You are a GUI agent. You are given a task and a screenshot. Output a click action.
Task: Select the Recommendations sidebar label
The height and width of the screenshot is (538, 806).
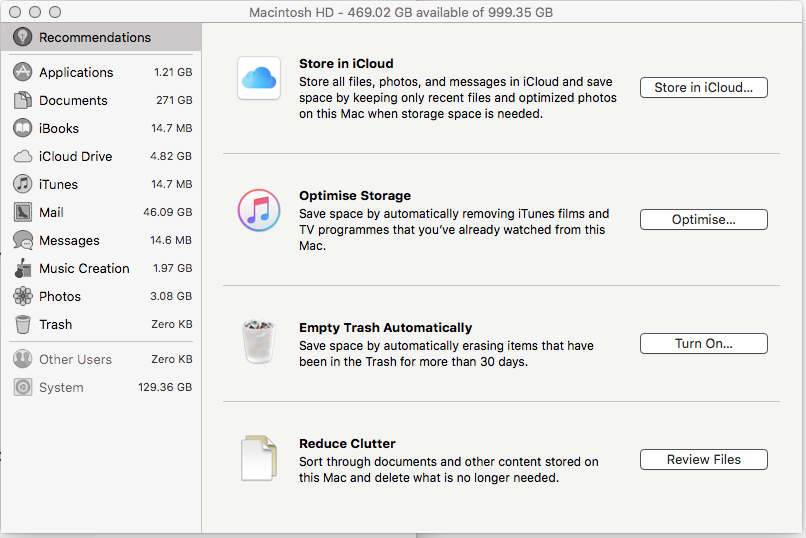click(x=95, y=38)
